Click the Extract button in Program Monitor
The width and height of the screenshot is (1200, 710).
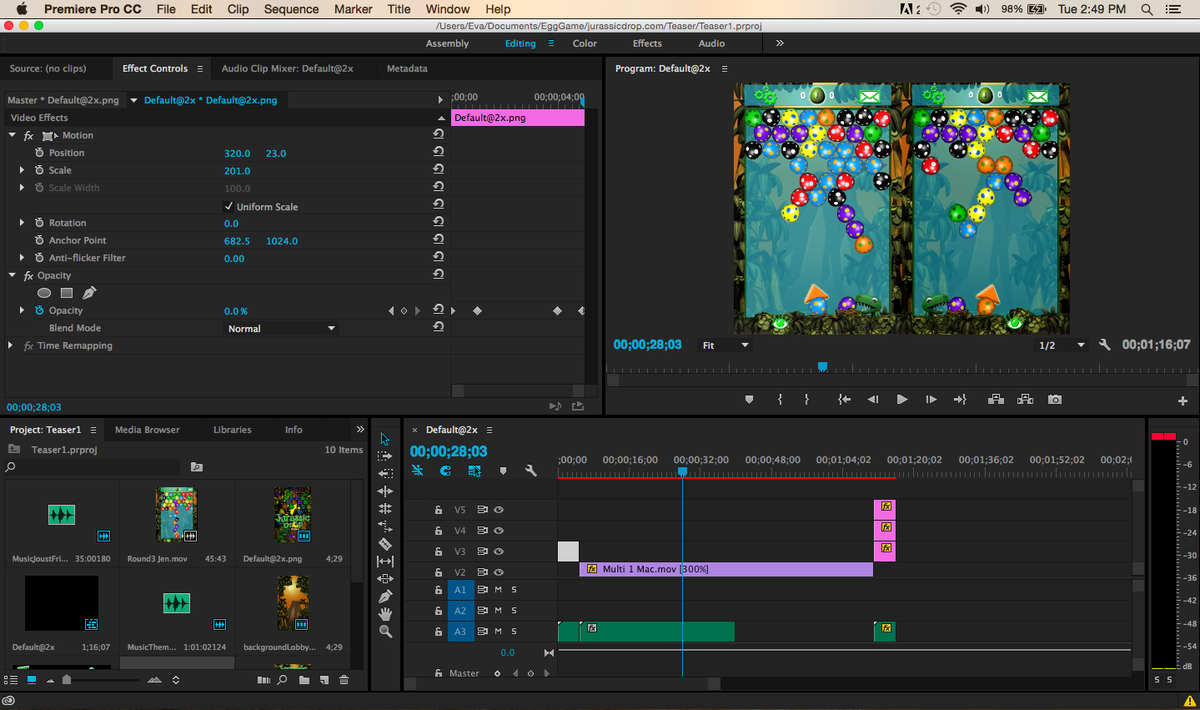click(1025, 399)
